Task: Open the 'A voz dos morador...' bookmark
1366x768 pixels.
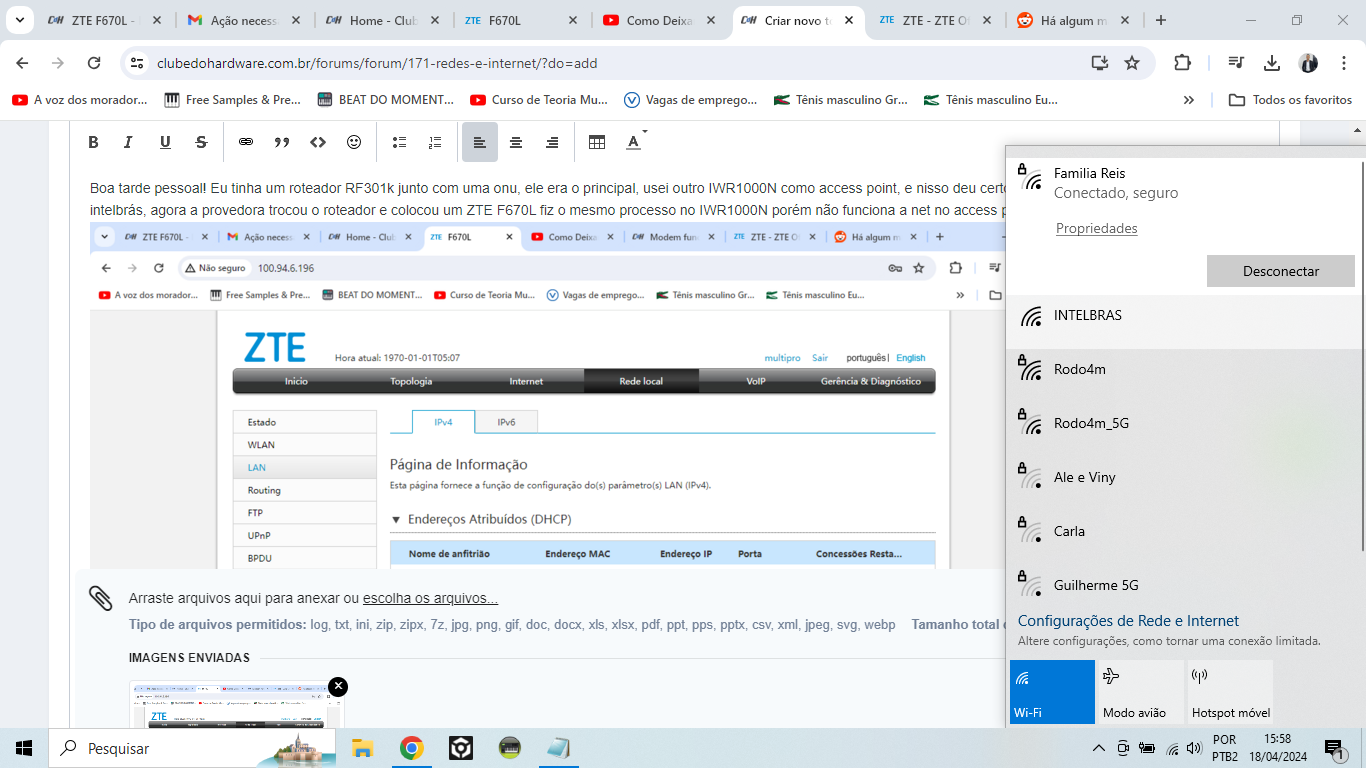Action: click(80, 100)
